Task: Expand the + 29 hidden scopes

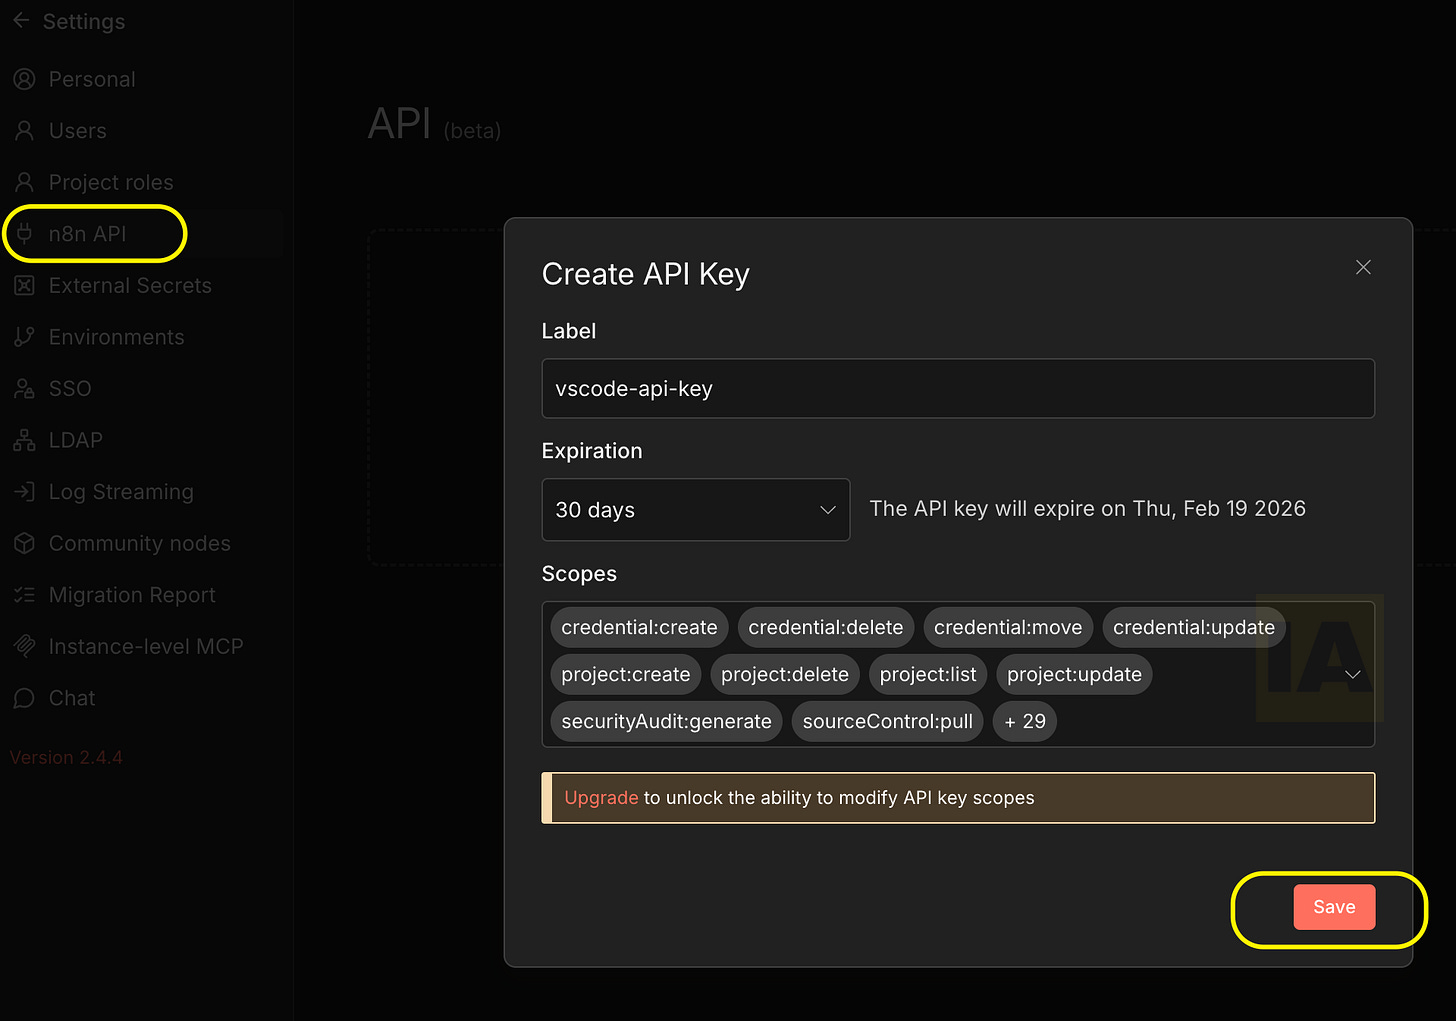Action: point(1024,721)
